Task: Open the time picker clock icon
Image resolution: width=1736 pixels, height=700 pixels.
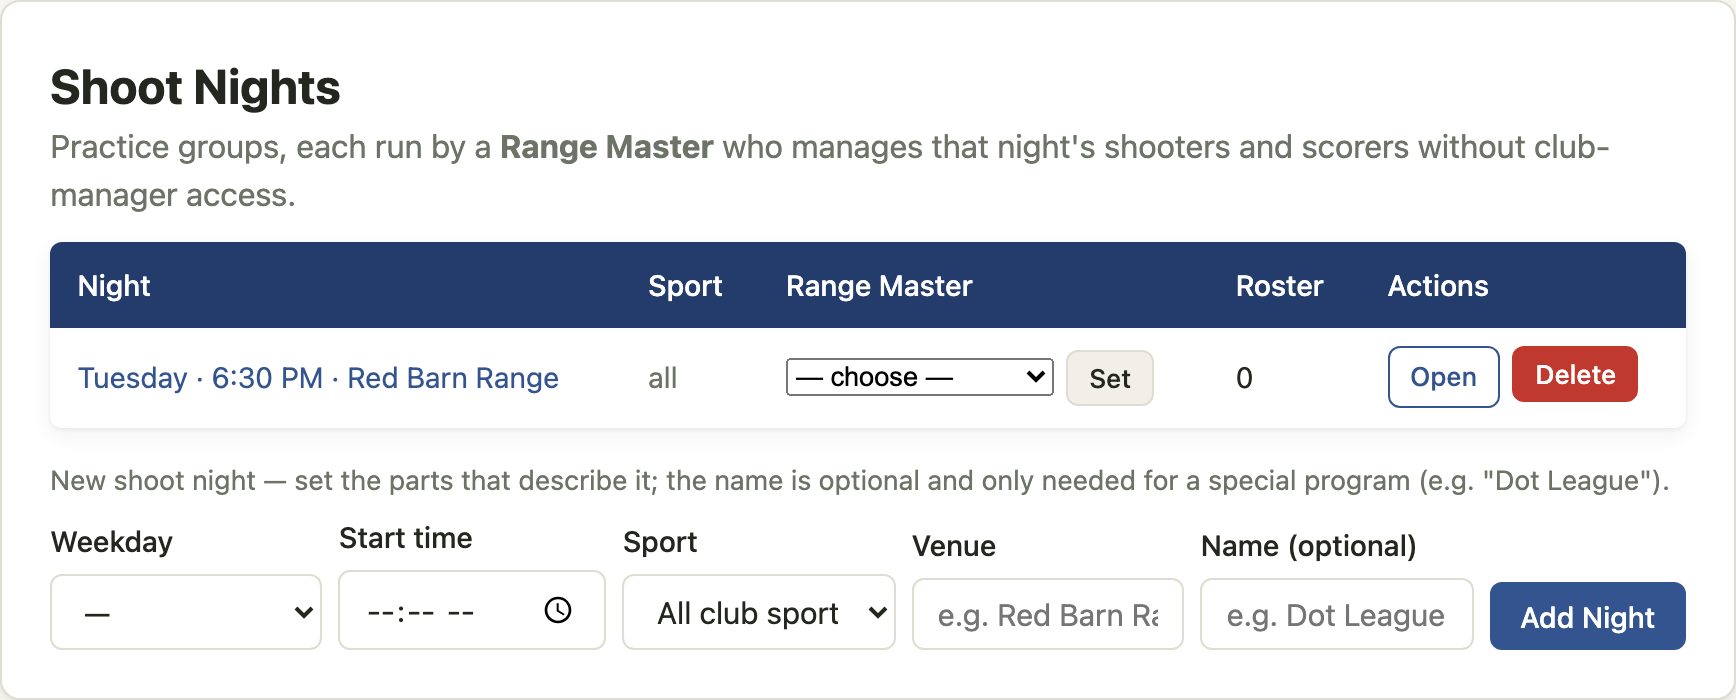Action: [x=558, y=610]
